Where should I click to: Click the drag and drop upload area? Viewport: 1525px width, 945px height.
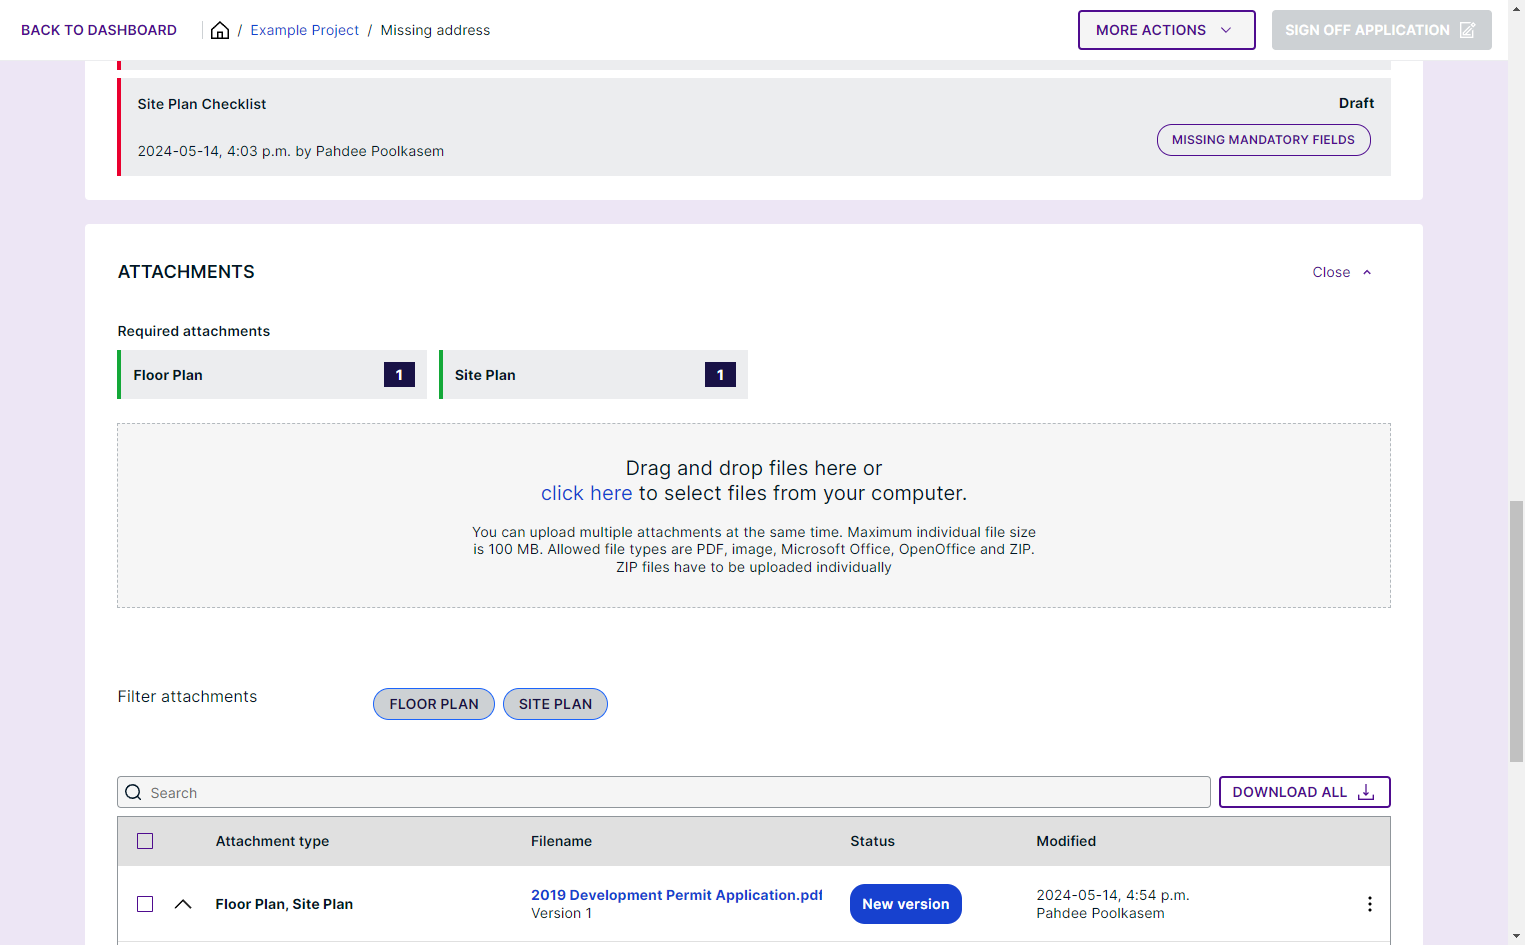(754, 515)
